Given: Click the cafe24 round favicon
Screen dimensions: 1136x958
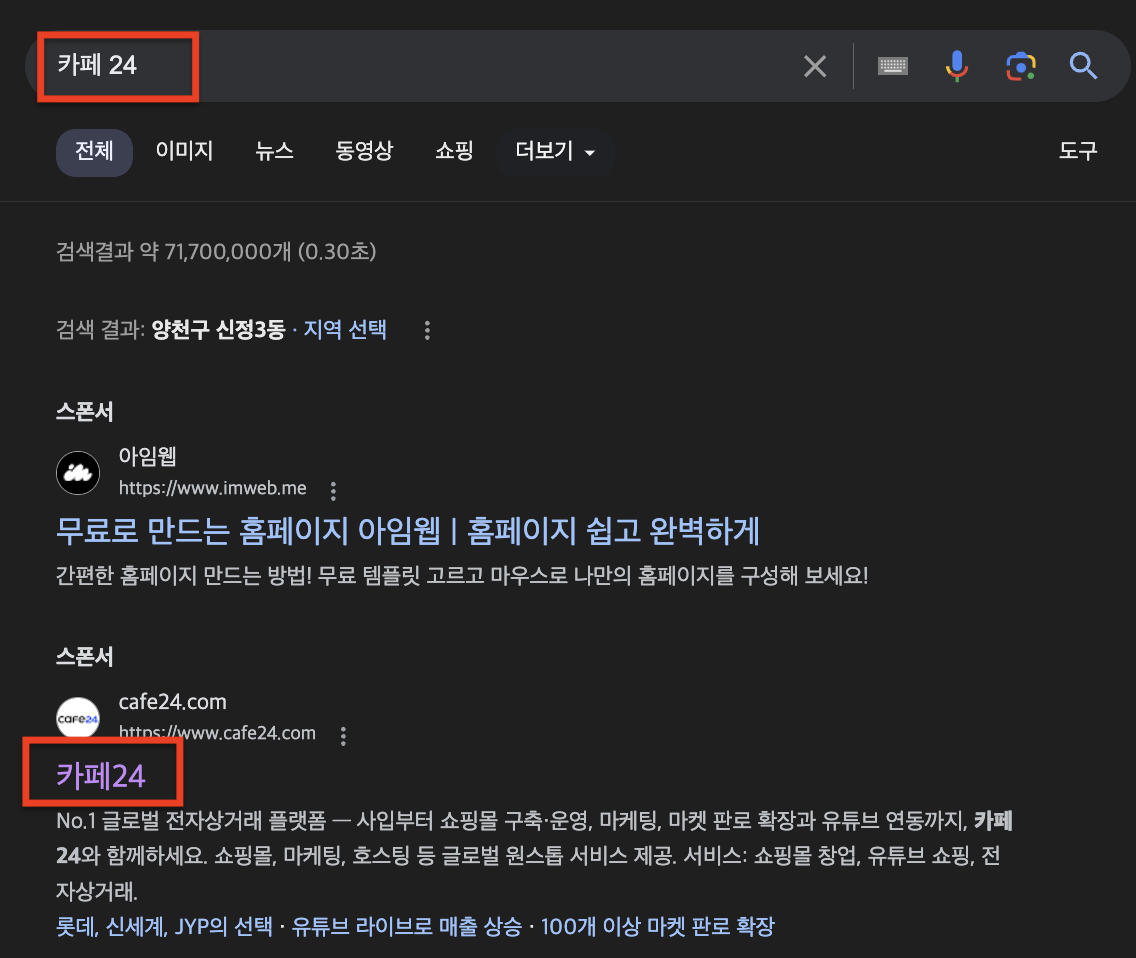Looking at the screenshot, I should point(78,717).
